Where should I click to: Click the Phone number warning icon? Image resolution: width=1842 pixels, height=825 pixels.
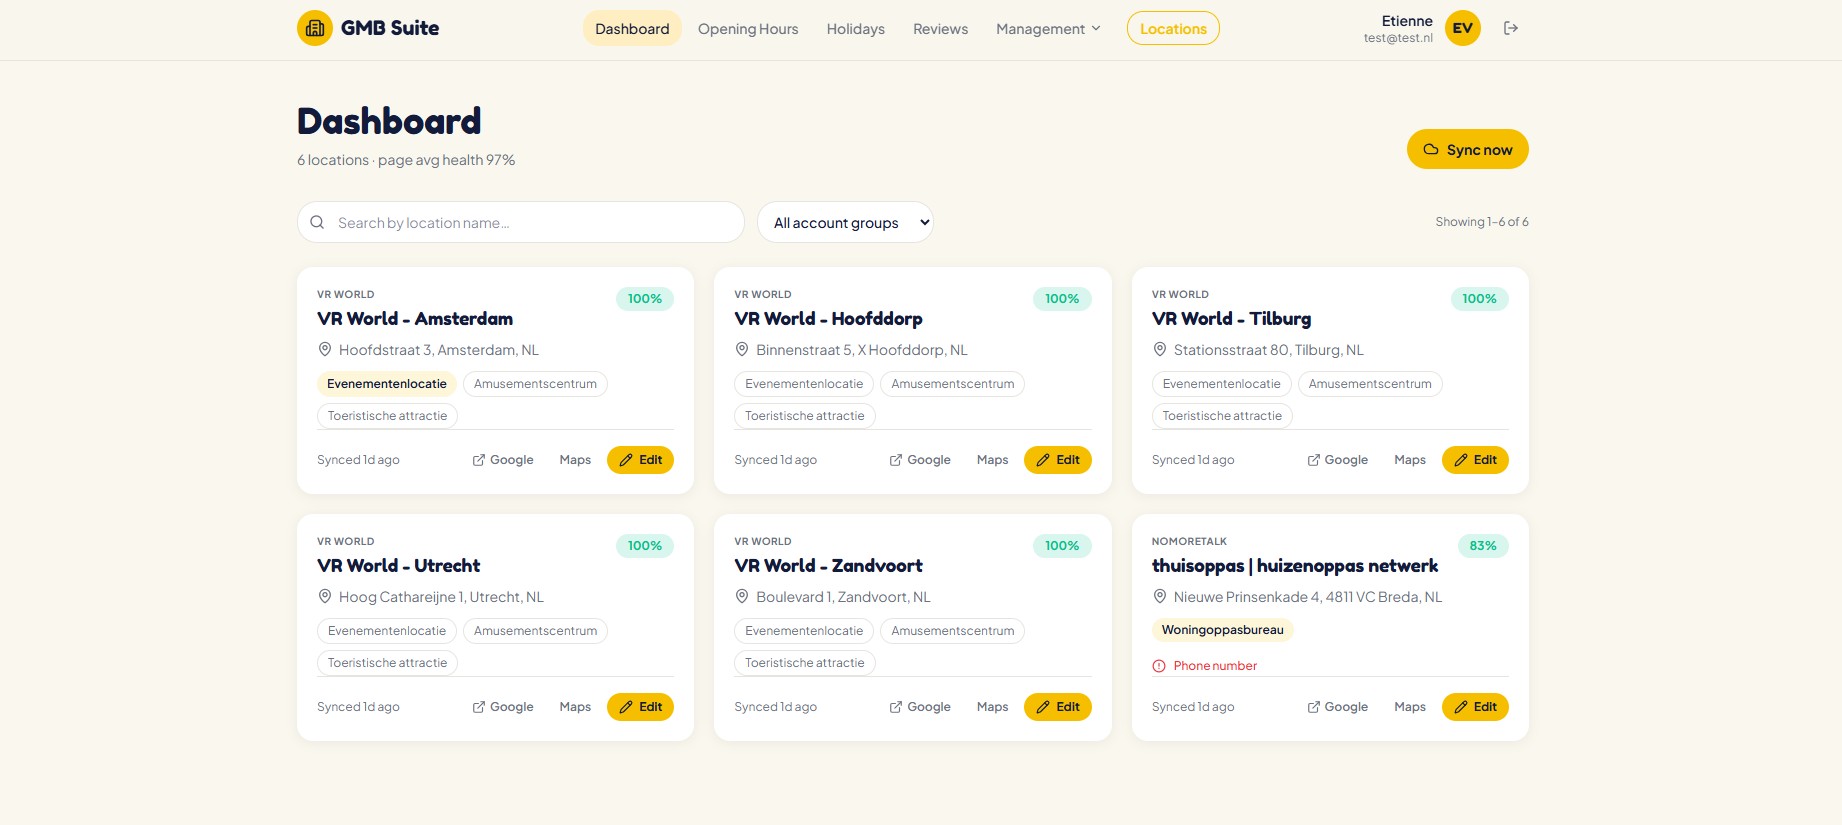[x=1159, y=666]
